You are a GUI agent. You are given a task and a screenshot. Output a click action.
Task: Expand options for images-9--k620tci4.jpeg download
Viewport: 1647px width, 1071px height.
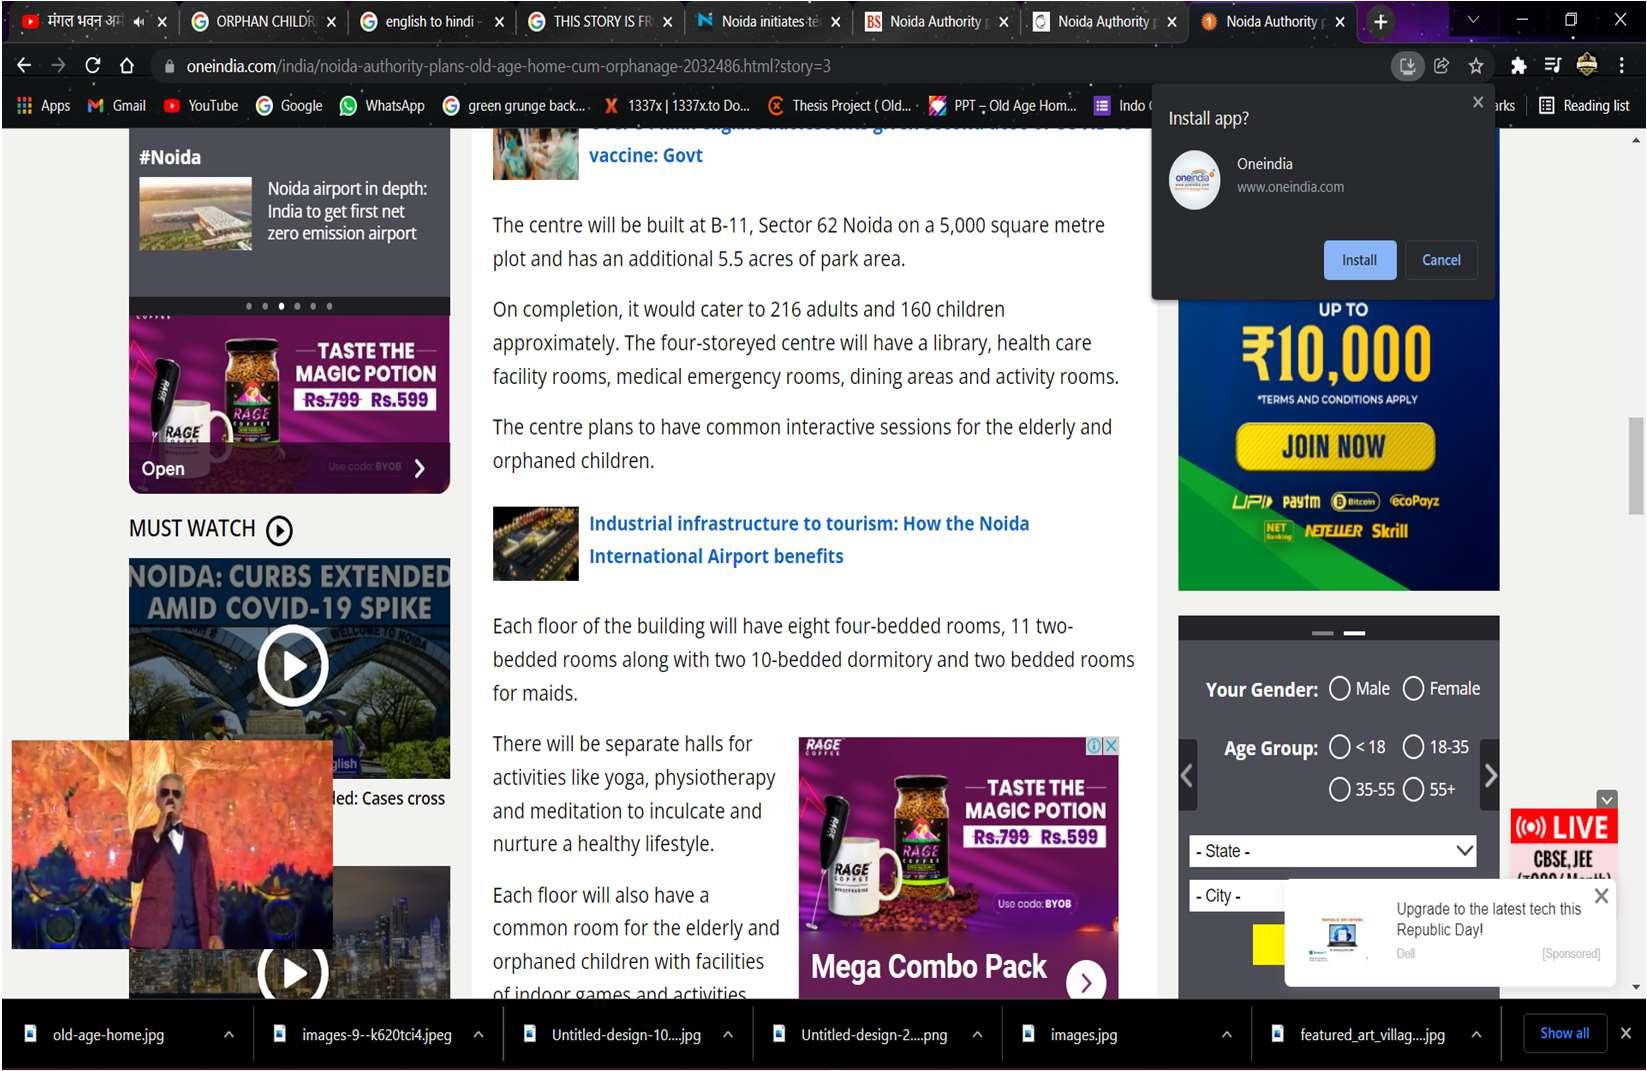click(x=478, y=1035)
